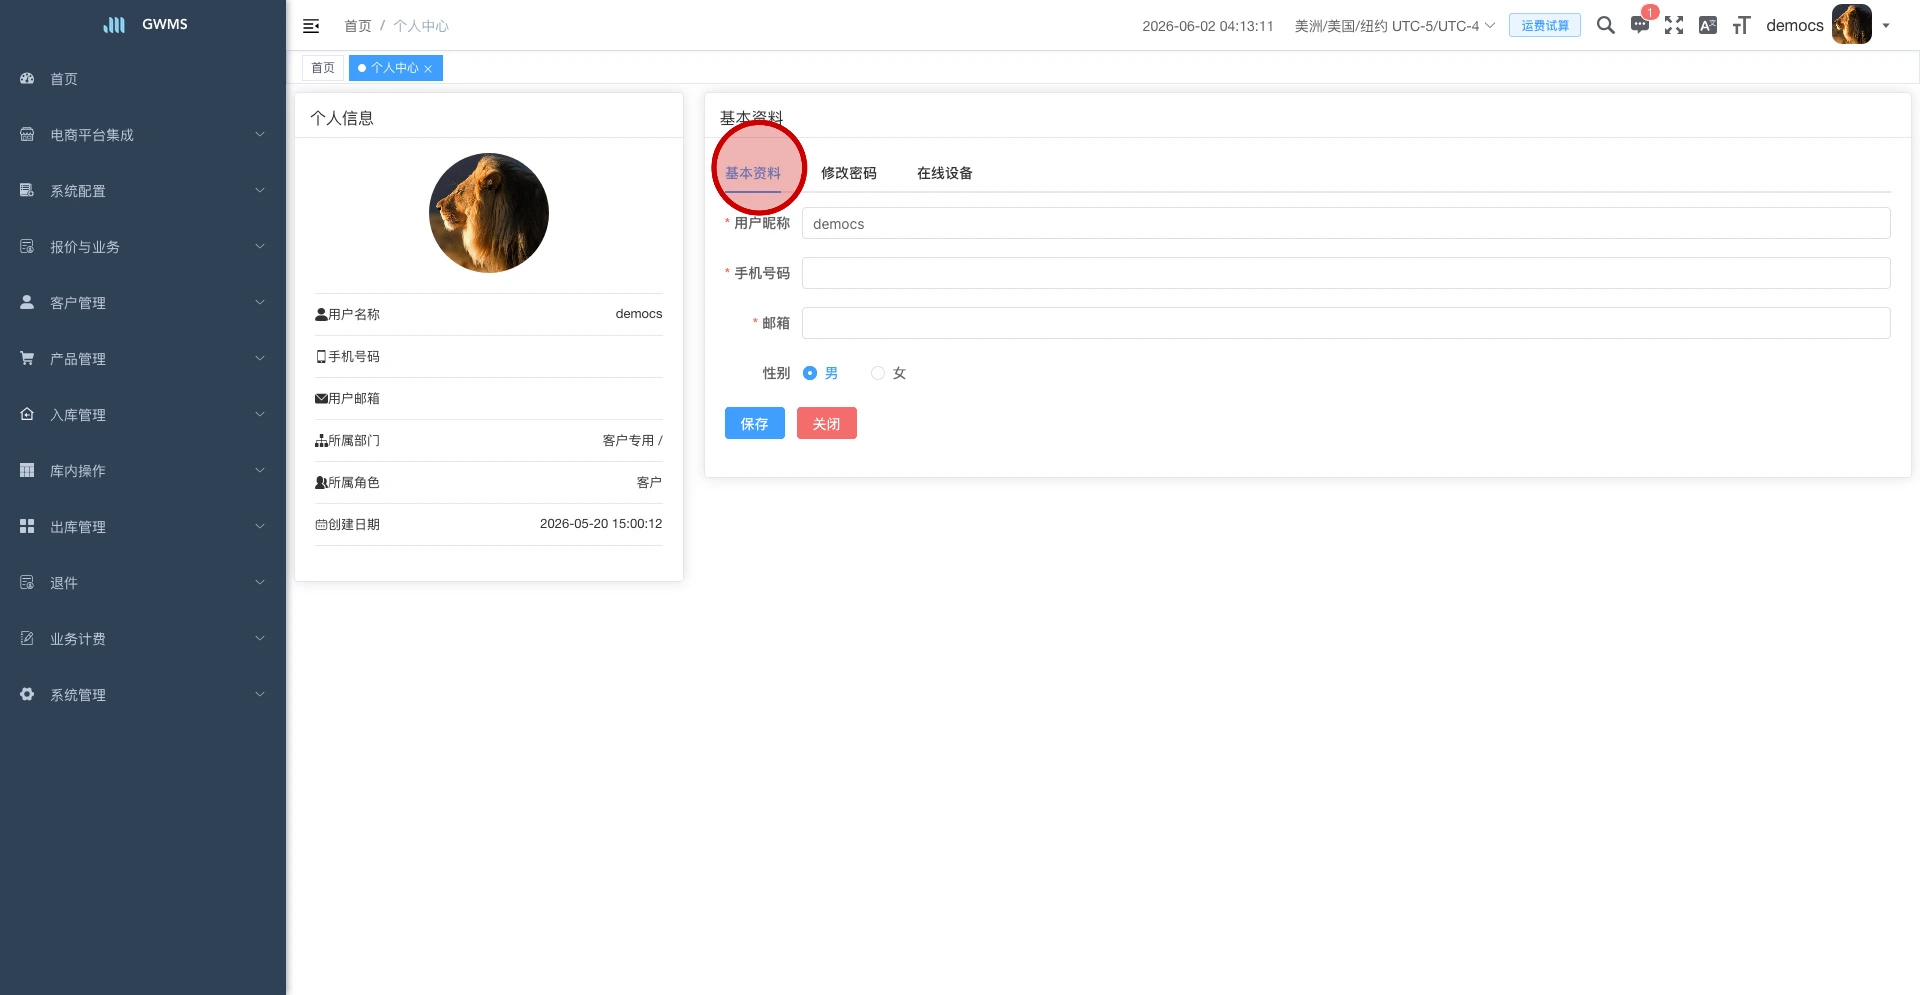The width and height of the screenshot is (1920, 995).
Task: Expand the 产品管理 menu chevron
Action: 260,358
